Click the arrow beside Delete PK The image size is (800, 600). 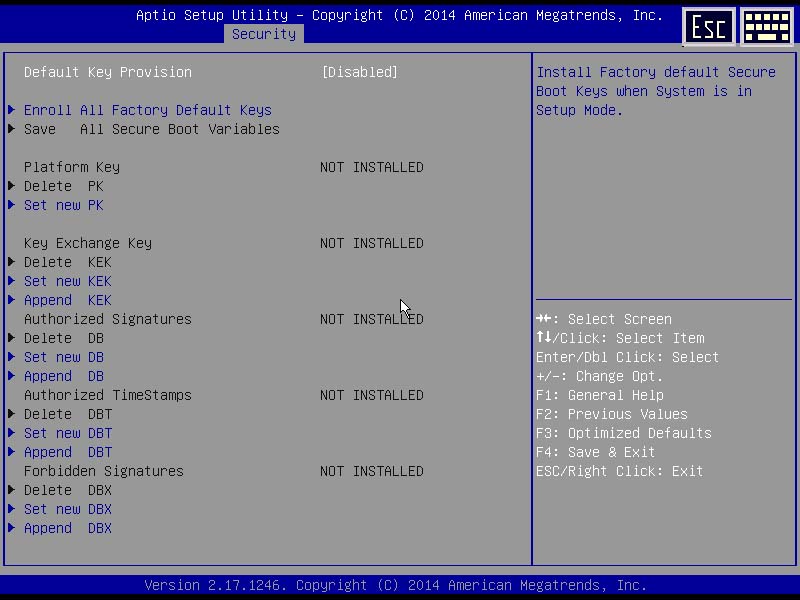(12, 186)
